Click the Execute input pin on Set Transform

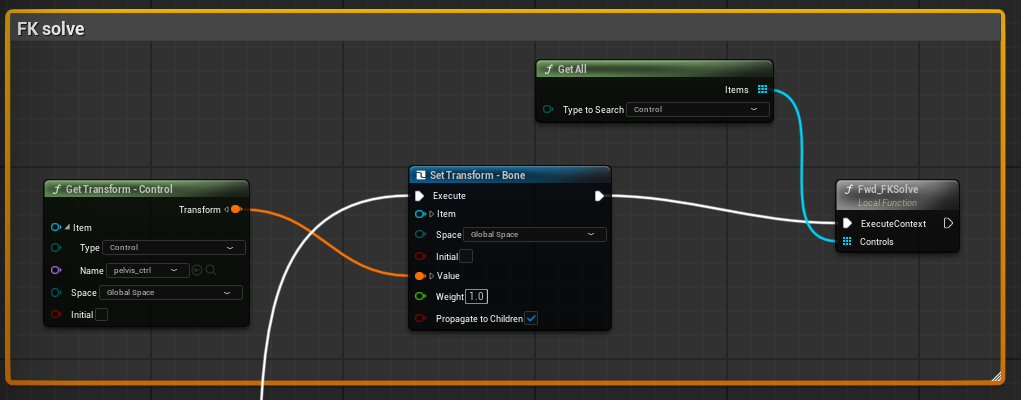[x=420, y=195]
